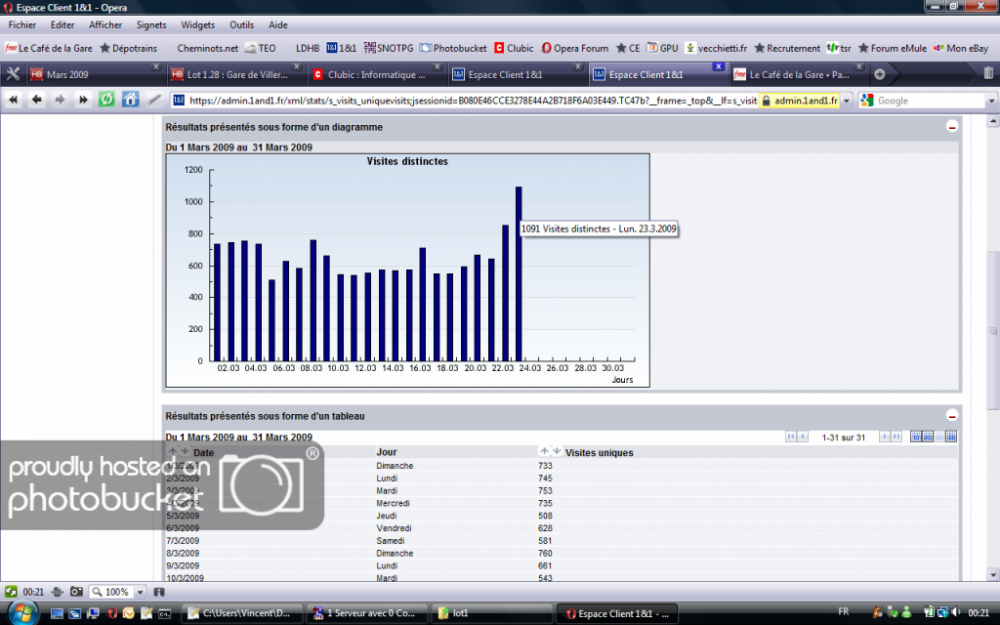
Task: Open the Photobucket bookmark
Action: pos(453,48)
